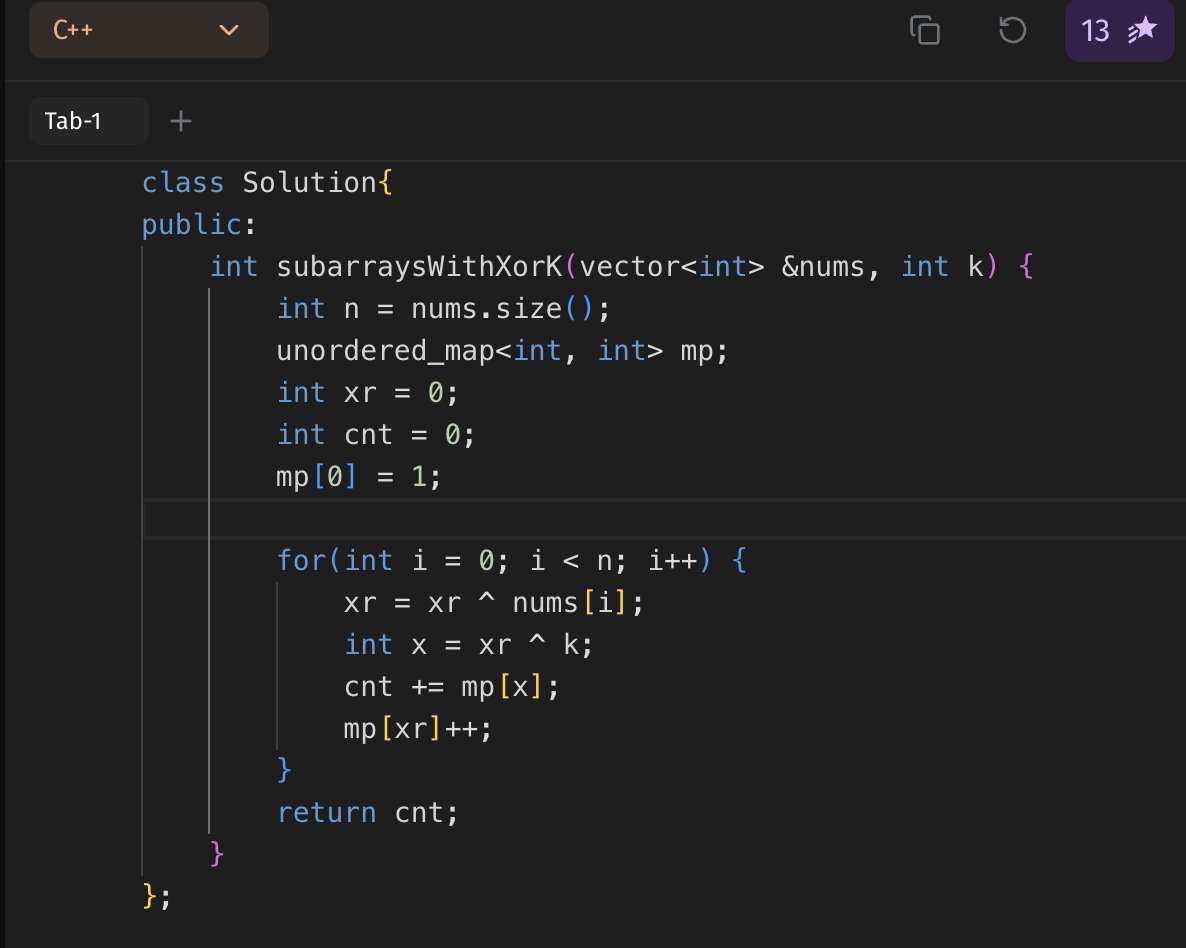Click the unordered_map declaration line
Image resolution: width=1186 pixels, height=948 pixels.
(x=502, y=351)
